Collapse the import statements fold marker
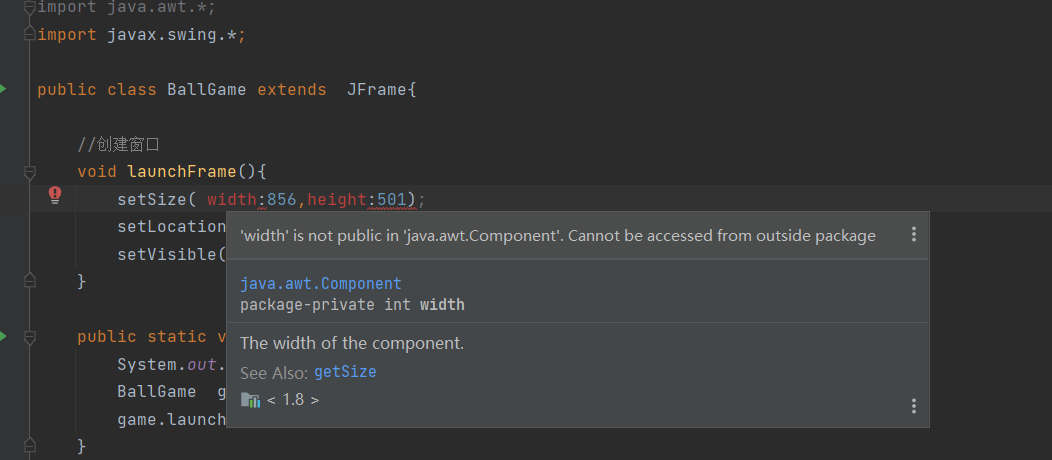The image size is (1052, 460). [x=29, y=7]
